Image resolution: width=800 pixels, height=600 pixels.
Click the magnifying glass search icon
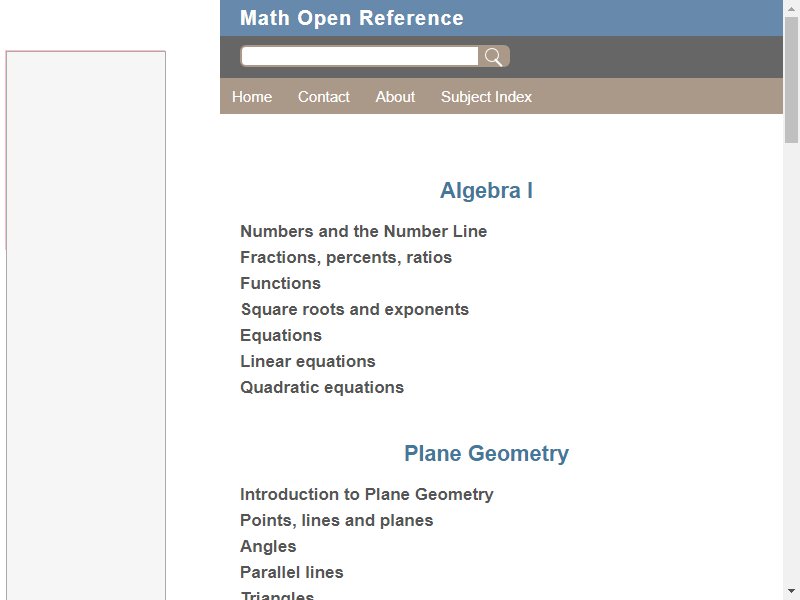494,57
